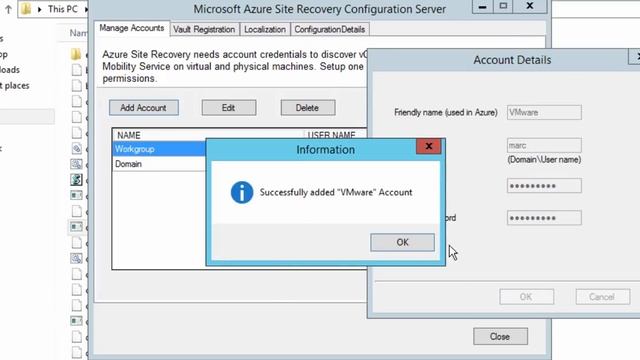
Task: Click the blue information icon in the dialog
Action: [x=242, y=192]
